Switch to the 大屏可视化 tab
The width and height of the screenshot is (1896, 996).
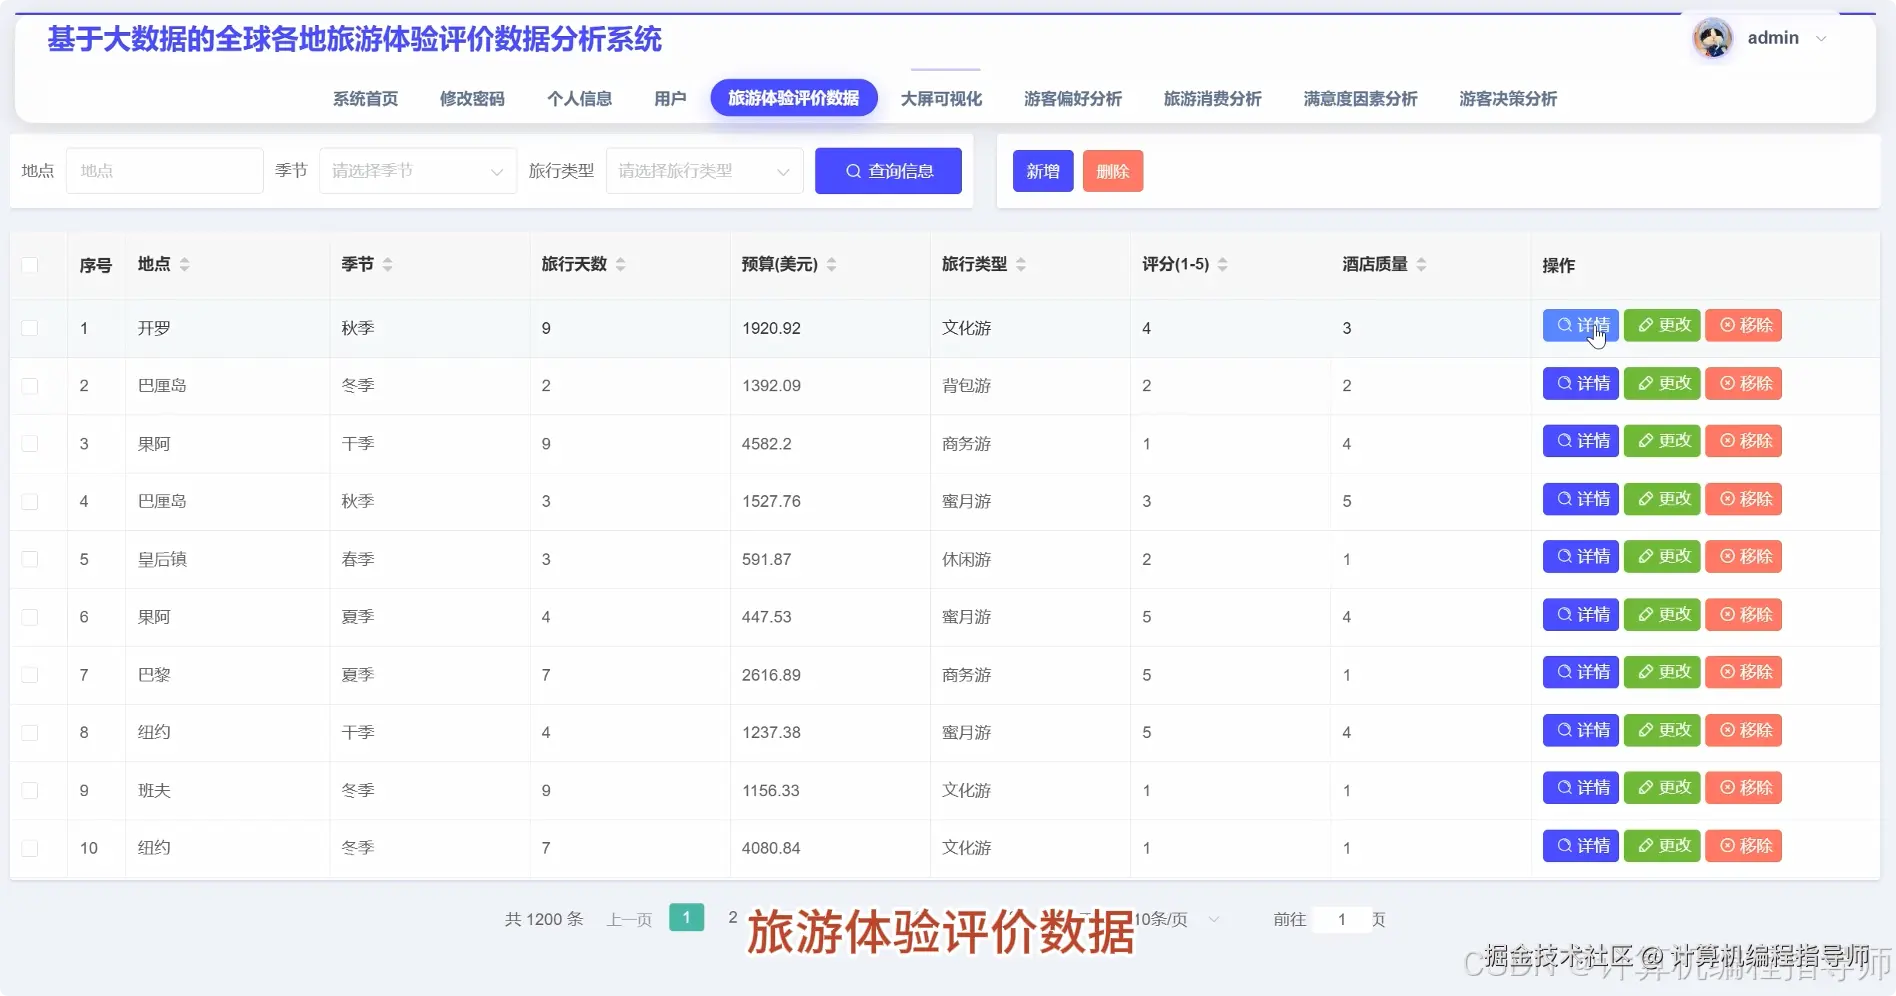(941, 98)
